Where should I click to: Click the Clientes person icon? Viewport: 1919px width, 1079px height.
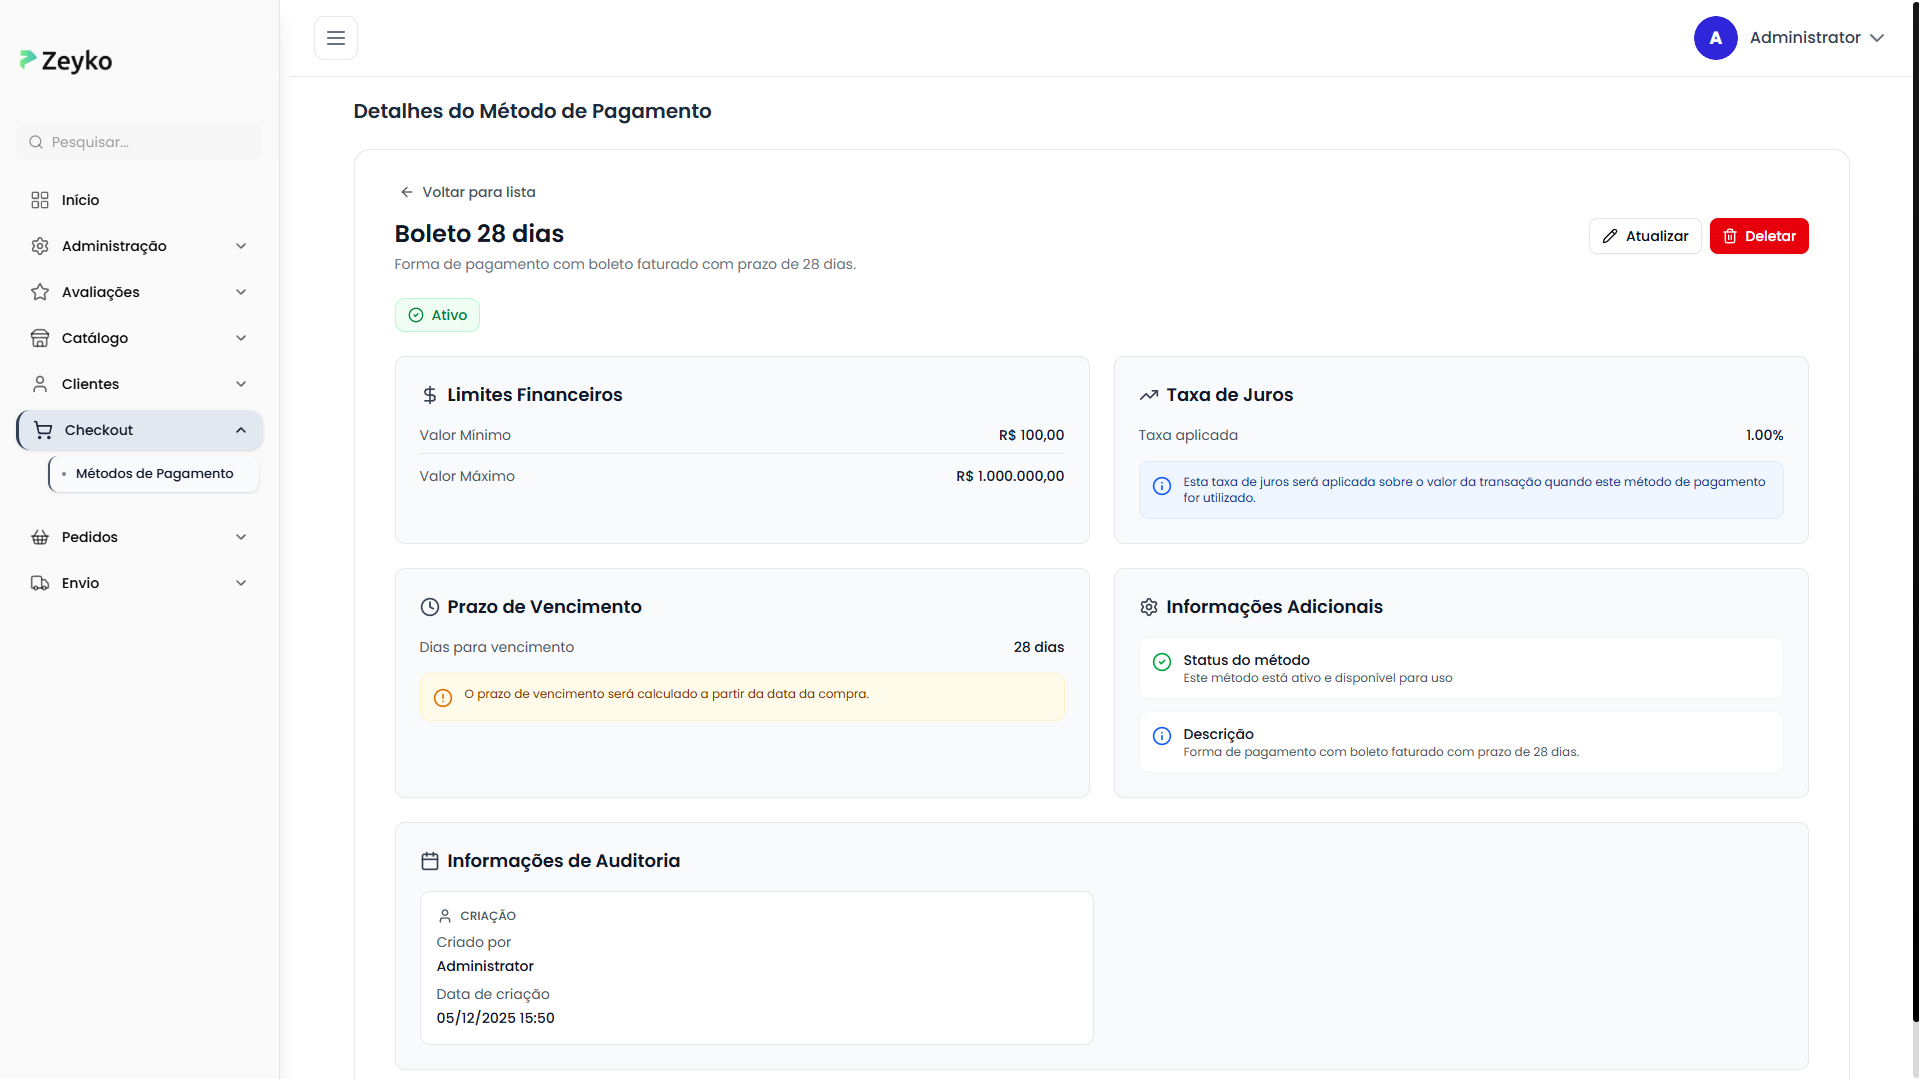(40, 384)
